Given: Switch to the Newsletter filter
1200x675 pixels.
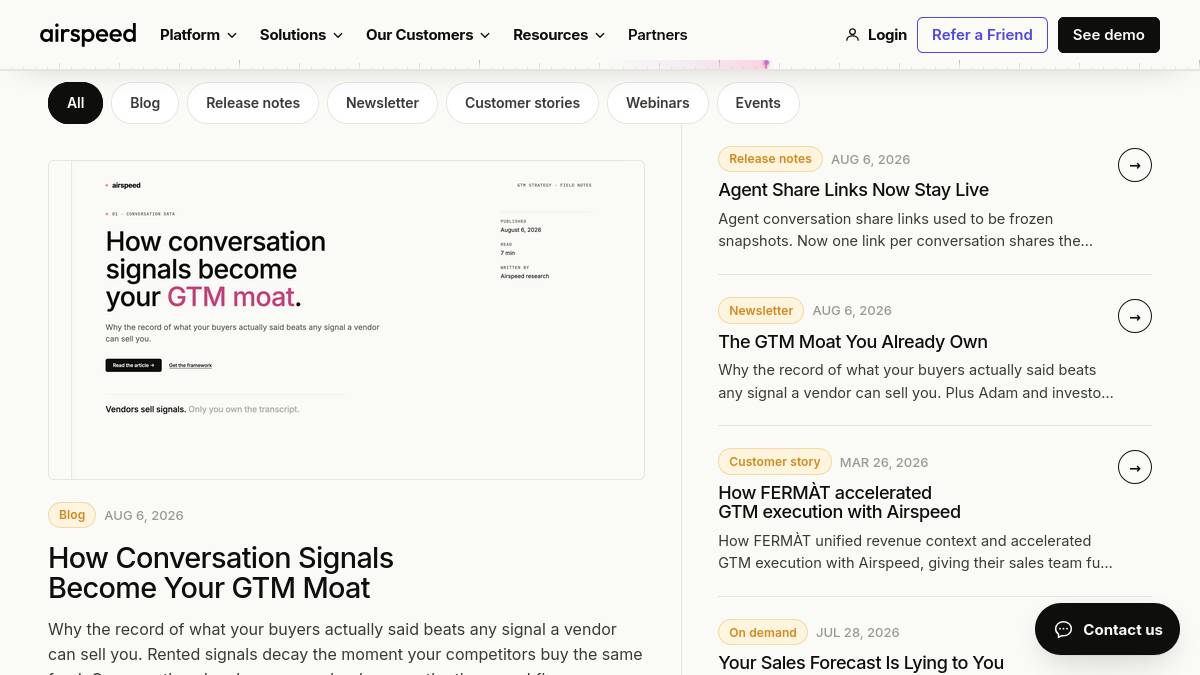Looking at the screenshot, I should click(382, 103).
